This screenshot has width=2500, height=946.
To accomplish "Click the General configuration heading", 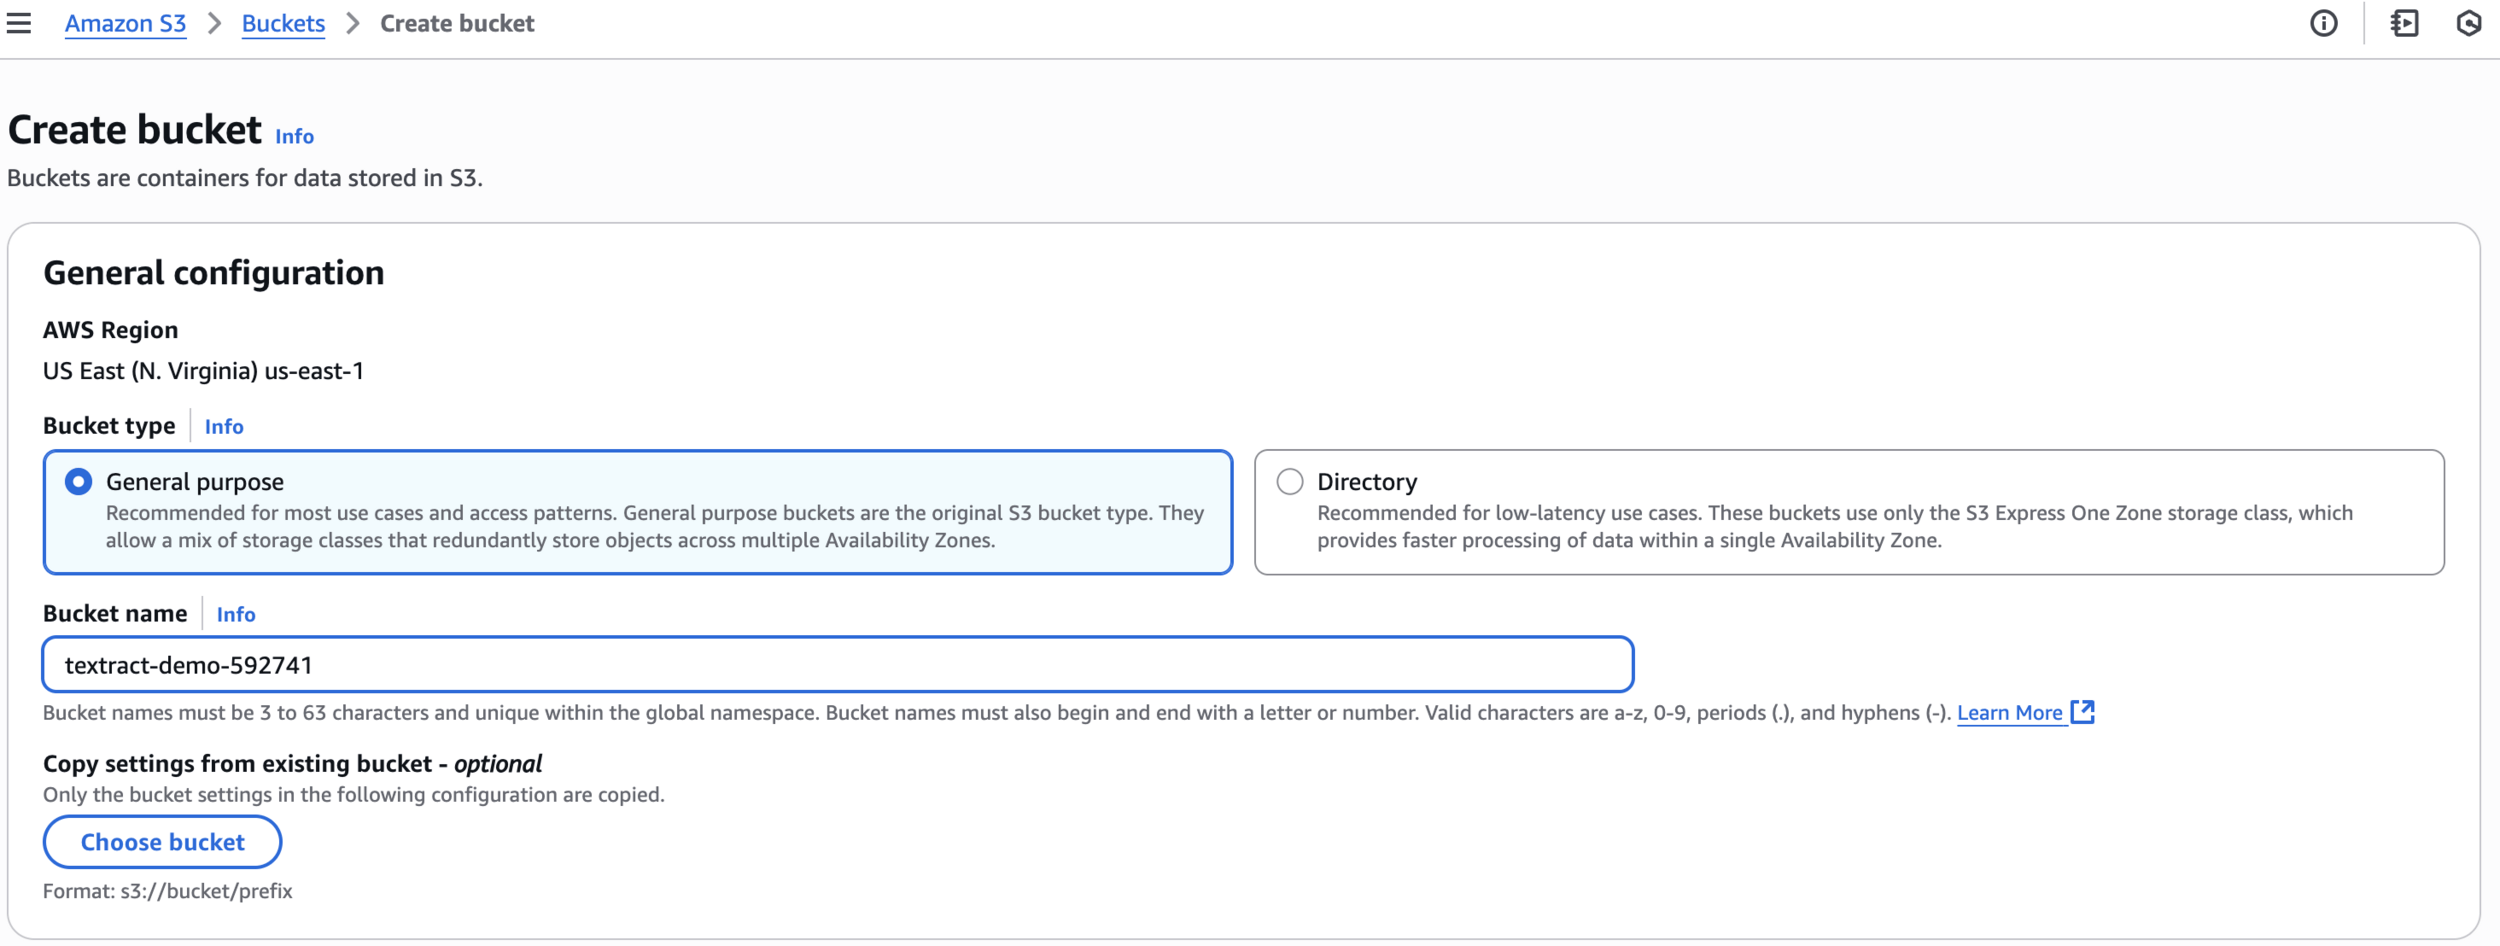I will pyautogui.click(x=213, y=273).
